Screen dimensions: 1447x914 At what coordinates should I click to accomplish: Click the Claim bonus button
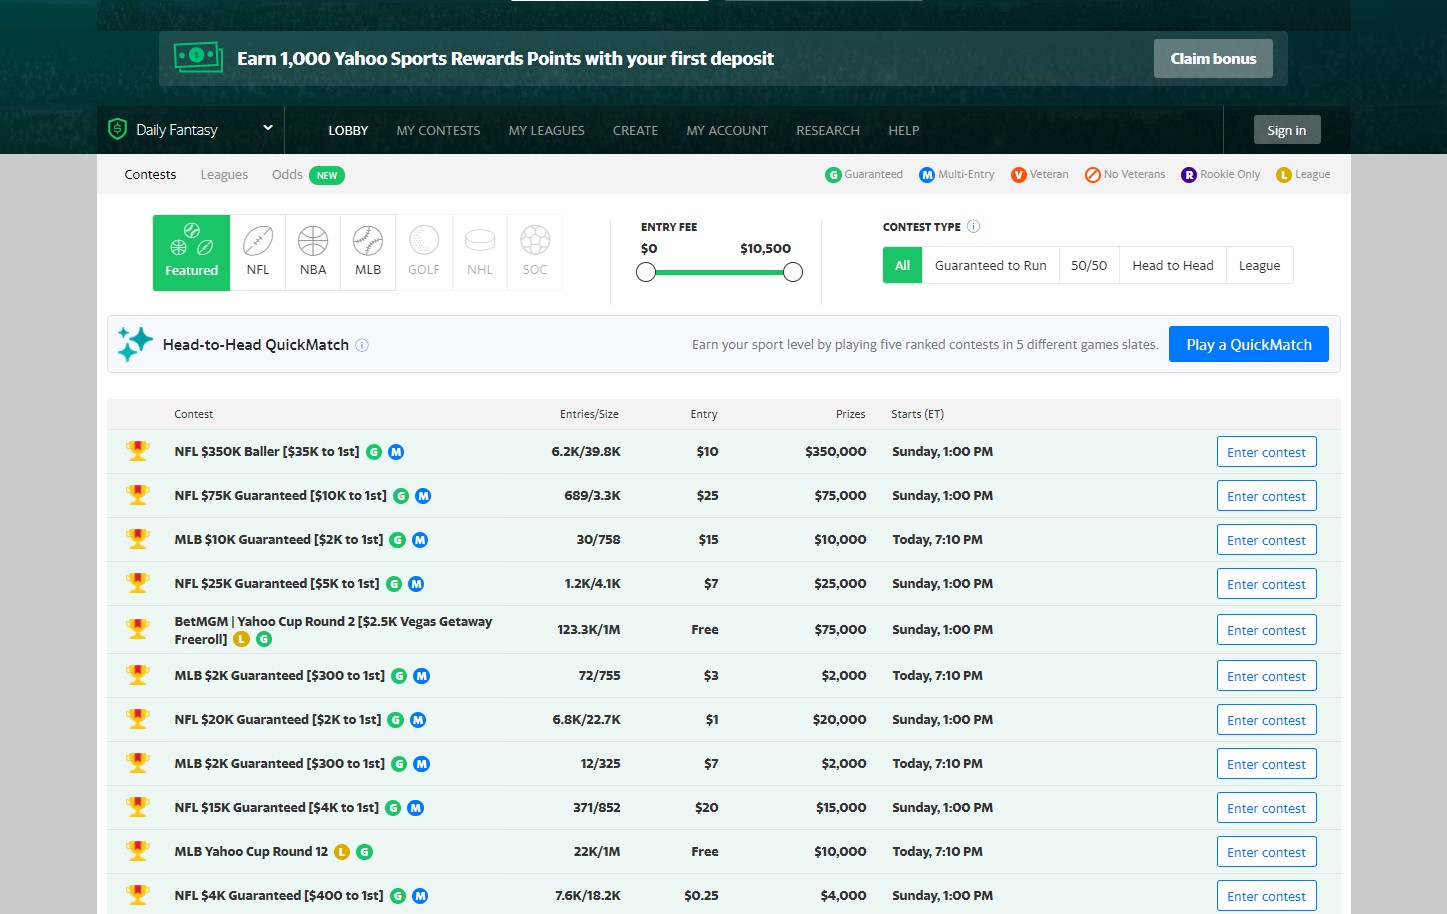point(1213,58)
